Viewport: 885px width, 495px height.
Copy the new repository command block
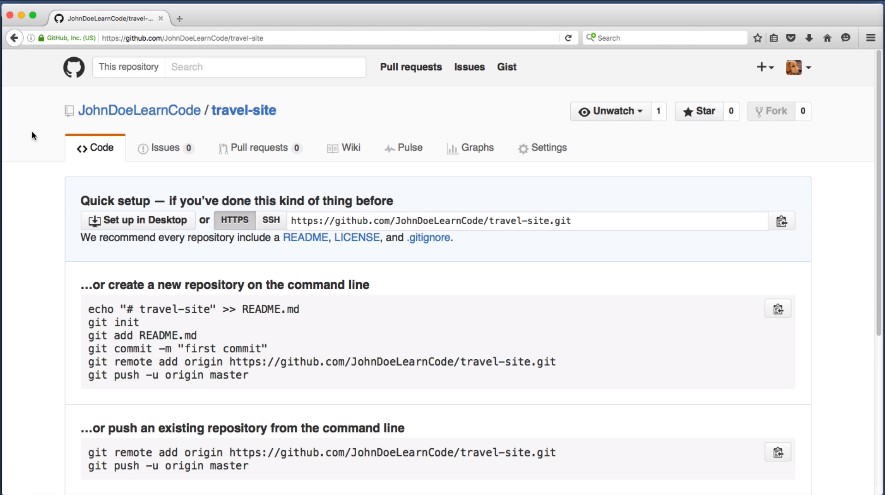(777, 309)
